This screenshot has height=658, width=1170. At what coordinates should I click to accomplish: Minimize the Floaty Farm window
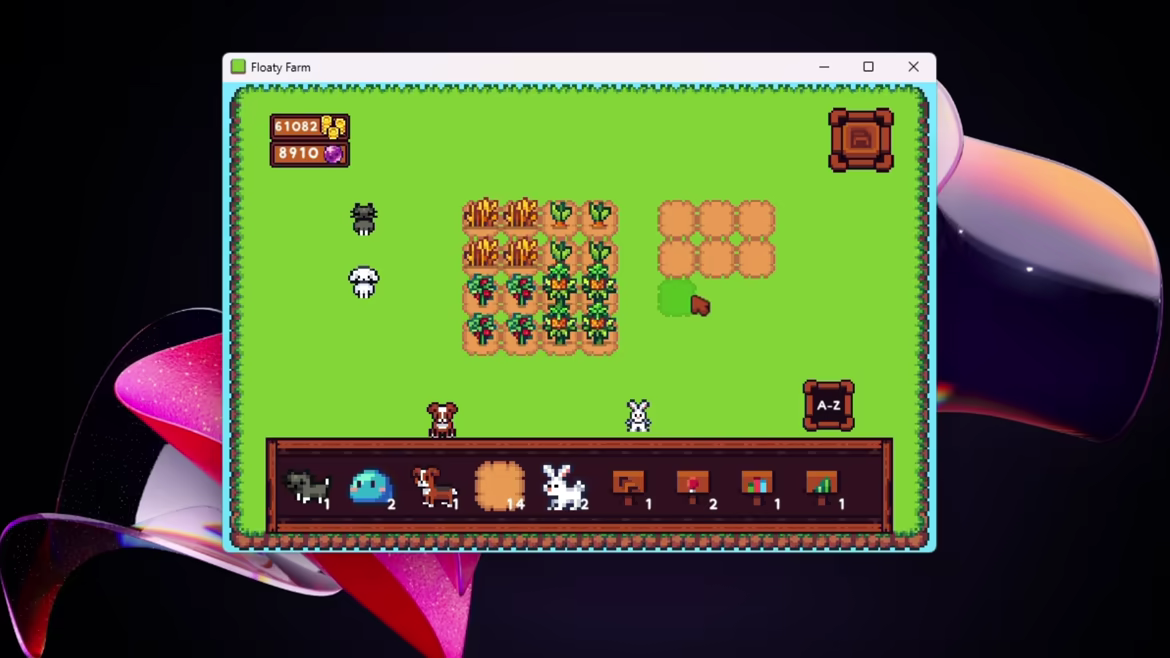pyautogui.click(x=824, y=67)
